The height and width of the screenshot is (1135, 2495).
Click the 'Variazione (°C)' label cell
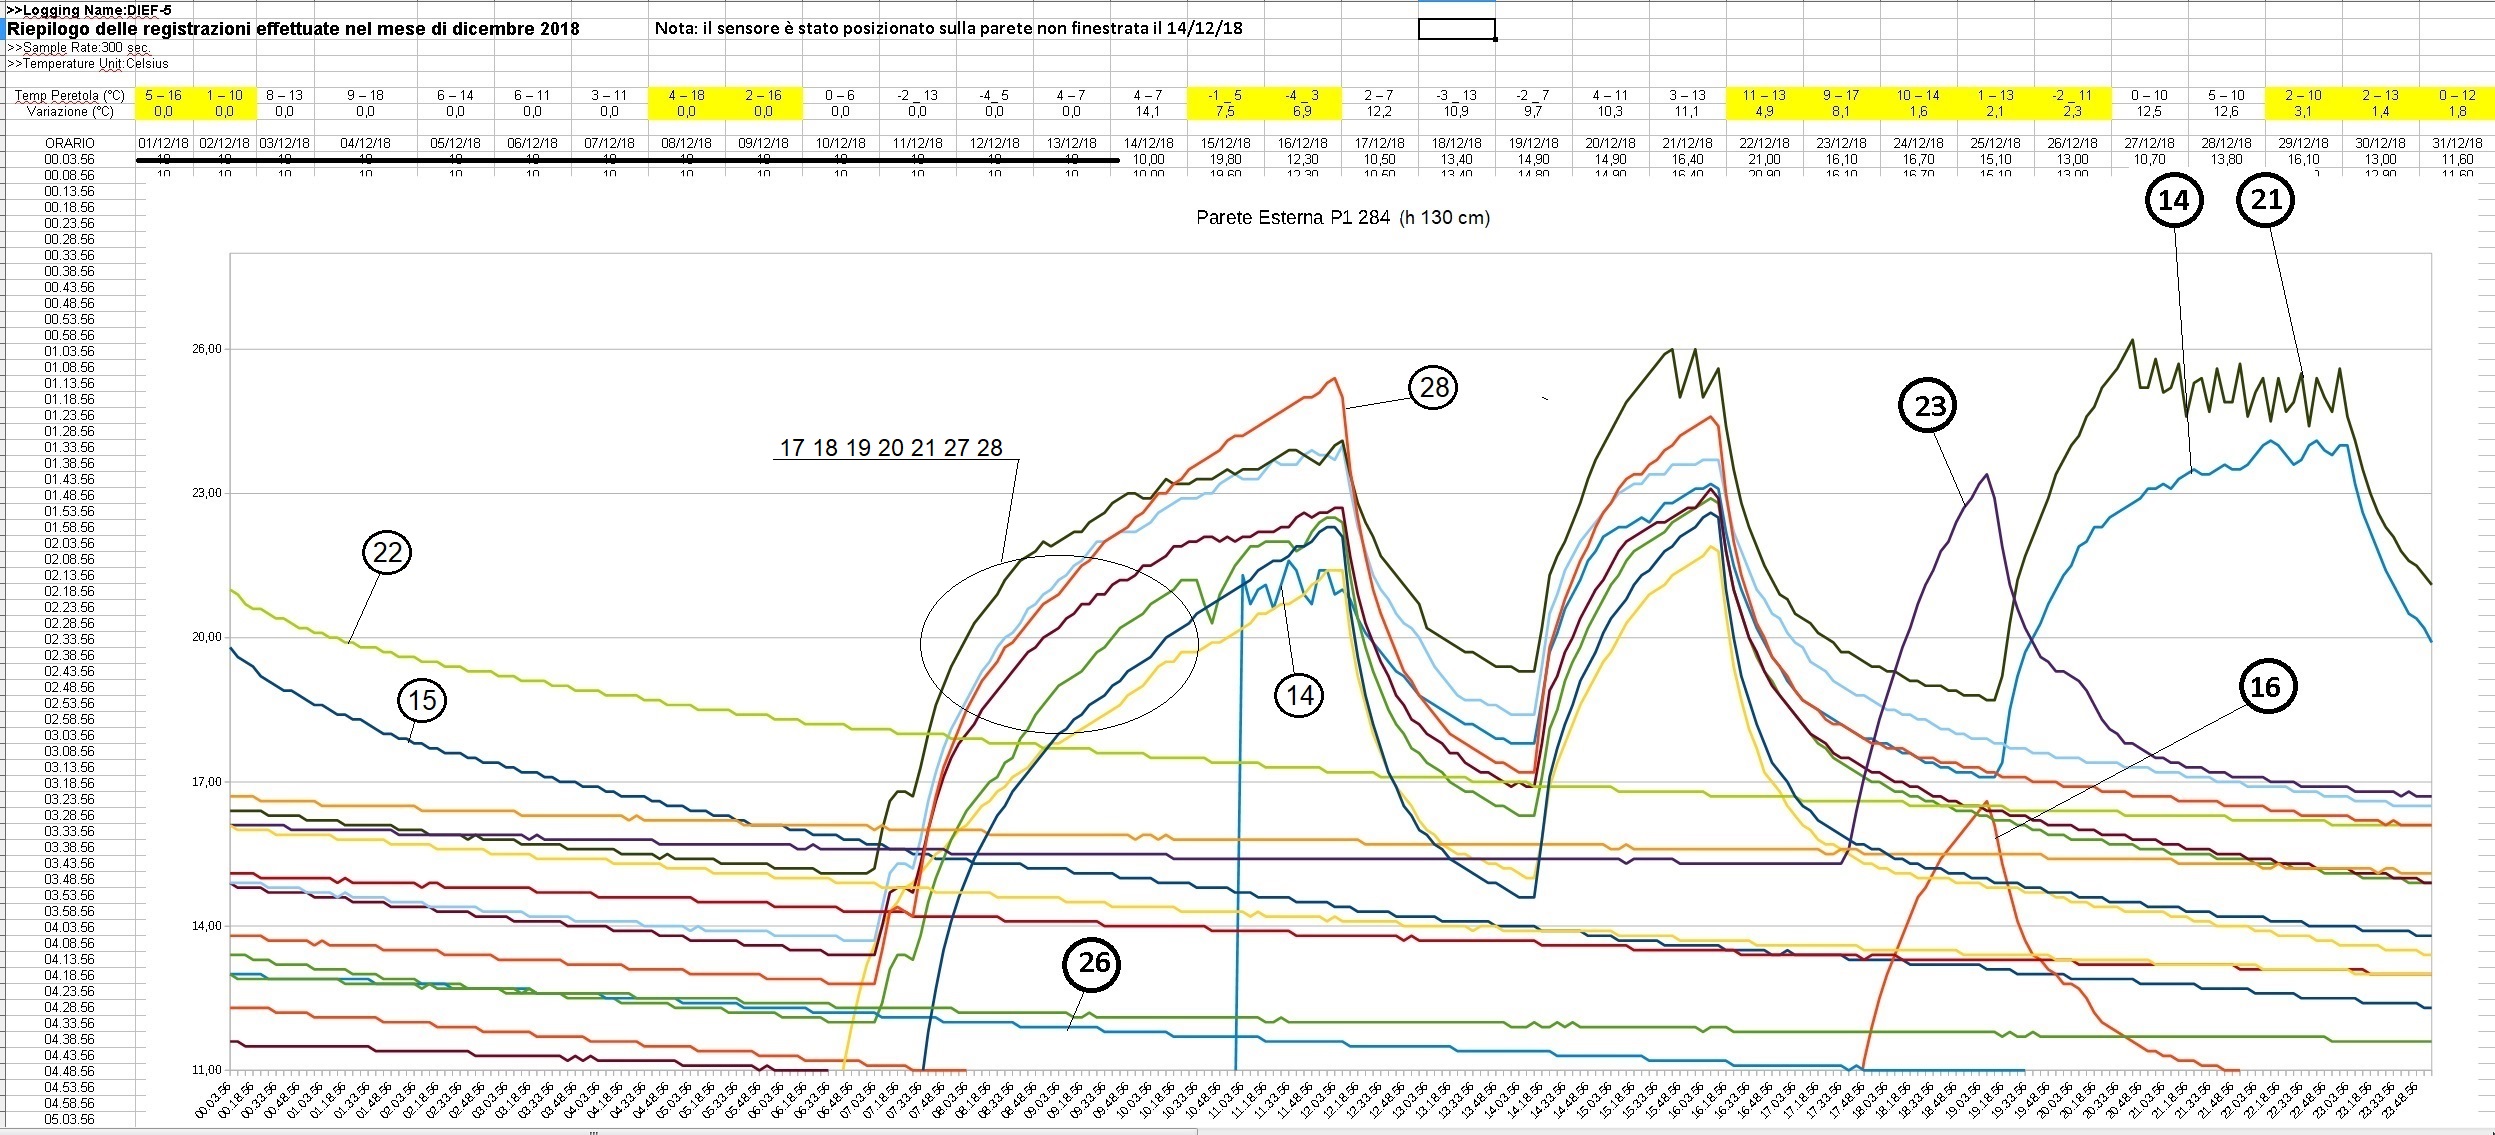tap(70, 111)
